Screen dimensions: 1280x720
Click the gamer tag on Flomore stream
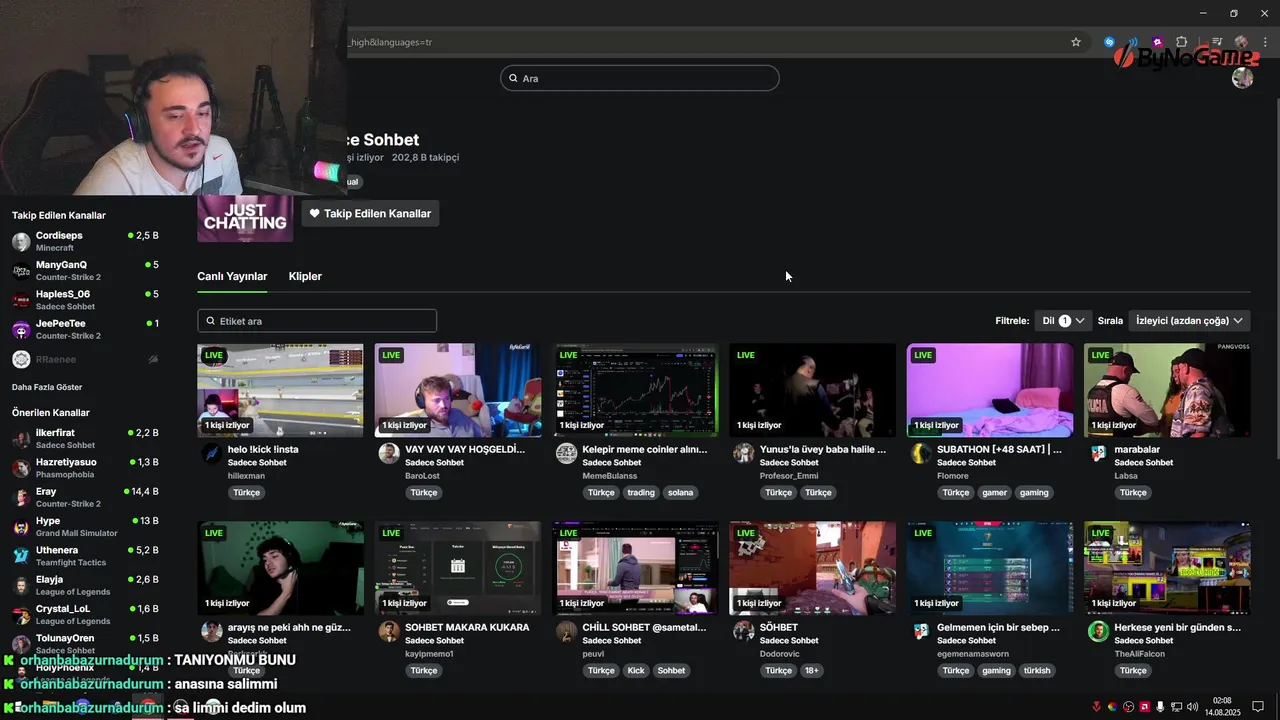click(x=994, y=492)
